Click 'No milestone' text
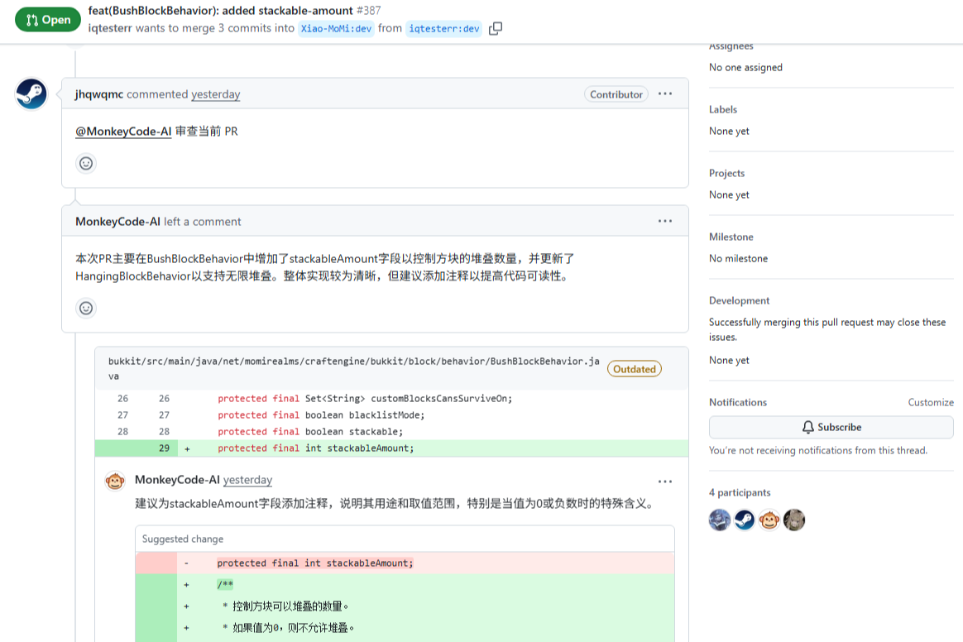Viewport: 963px width, 642px height. [738, 259]
